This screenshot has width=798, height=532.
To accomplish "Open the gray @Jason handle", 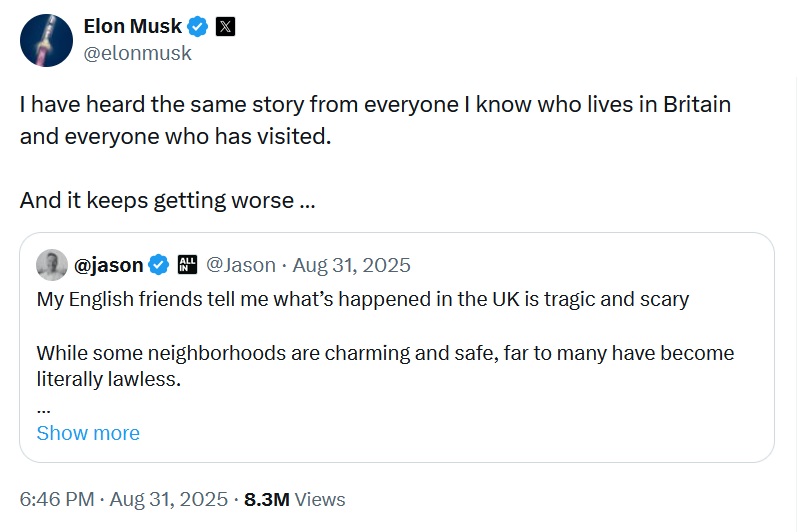I will 240,265.
